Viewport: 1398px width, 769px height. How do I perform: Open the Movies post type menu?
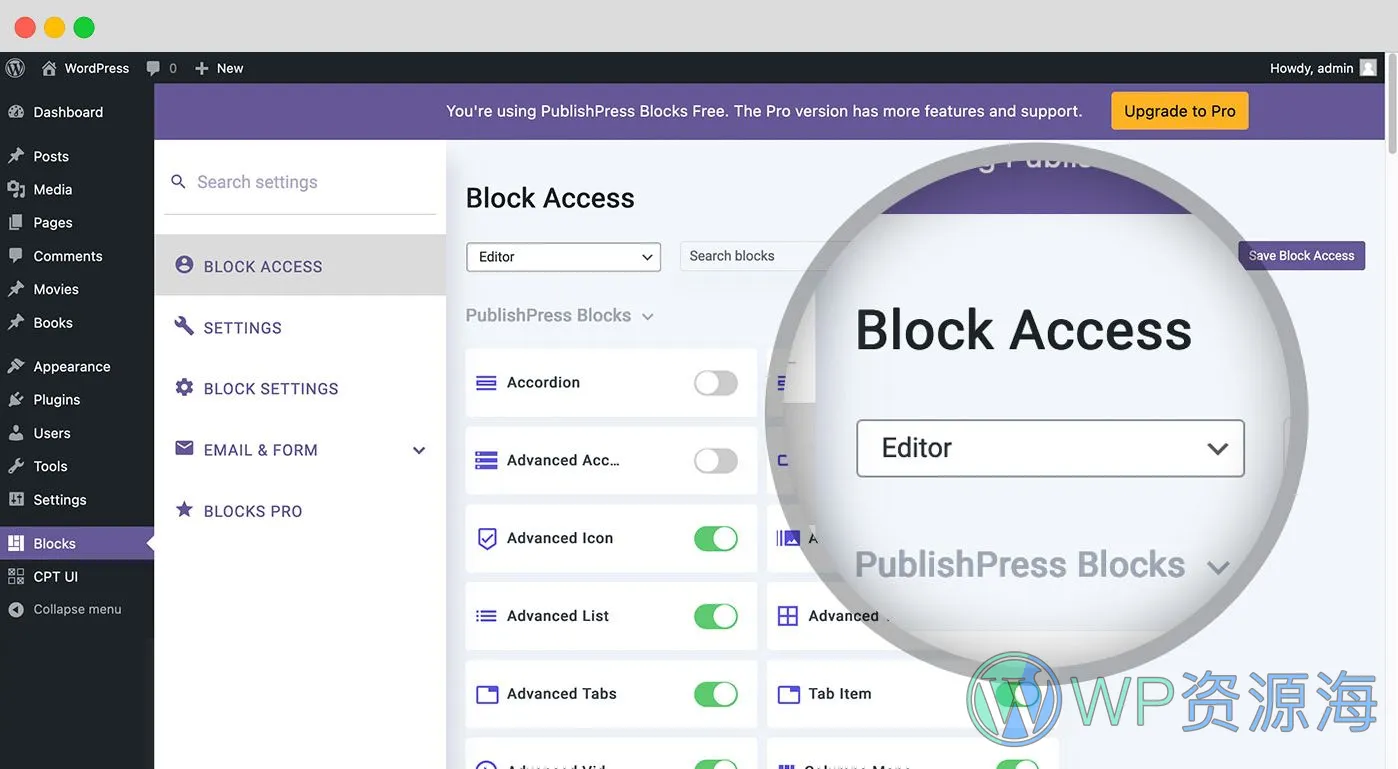pos(77,289)
